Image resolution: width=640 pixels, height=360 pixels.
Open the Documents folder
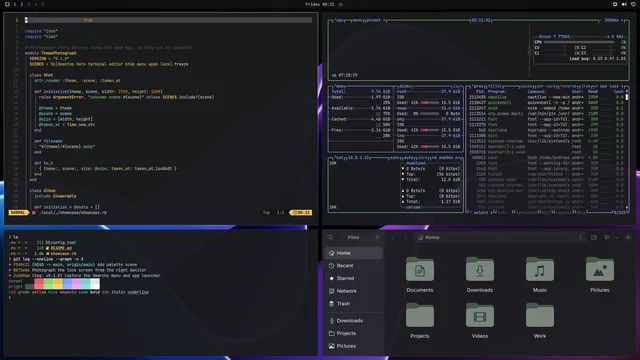pyautogui.click(x=420, y=275)
